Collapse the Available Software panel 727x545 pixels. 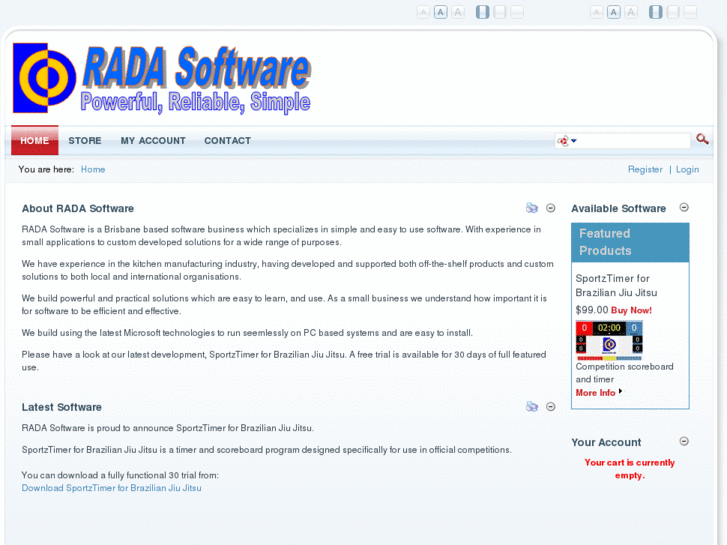tap(684, 207)
